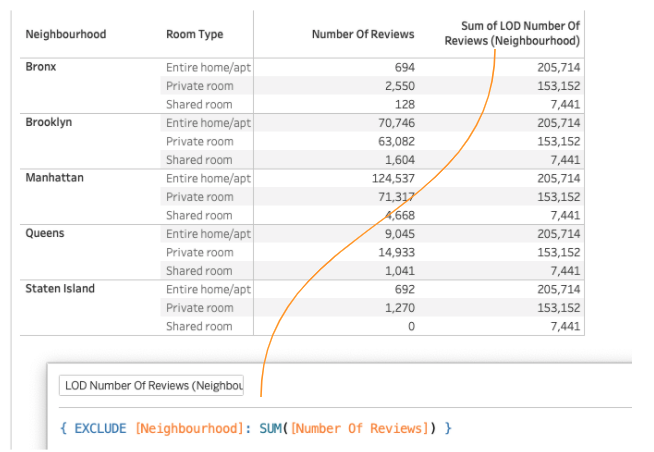Select the 14,933 reviews cell

pyautogui.click(x=393, y=252)
